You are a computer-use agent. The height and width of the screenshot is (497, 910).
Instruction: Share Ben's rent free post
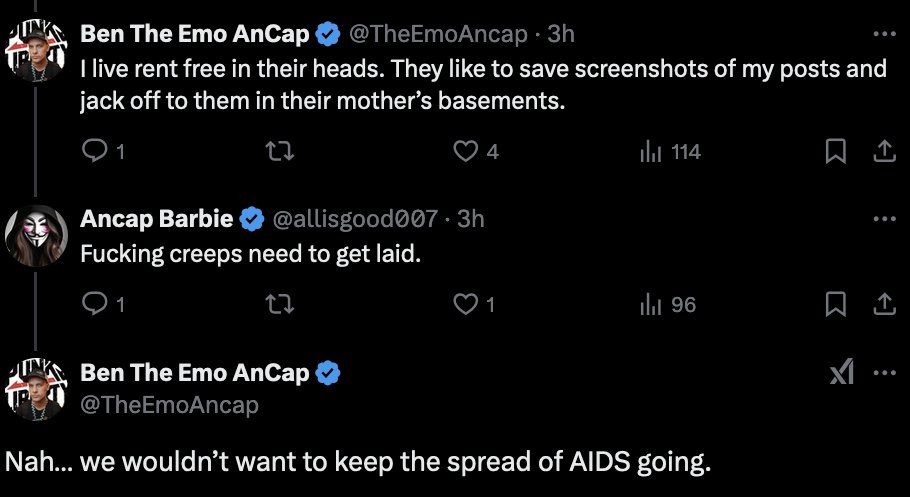point(884,152)
